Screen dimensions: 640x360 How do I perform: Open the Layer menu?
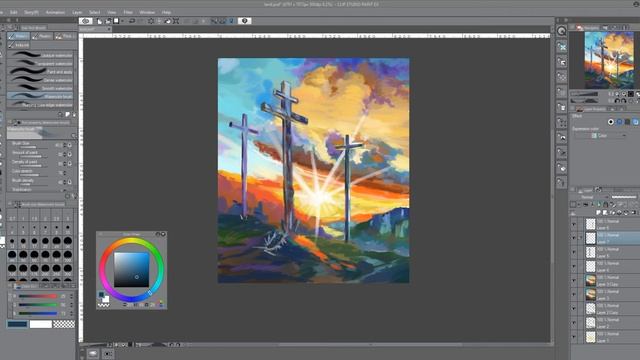point(77,12)
